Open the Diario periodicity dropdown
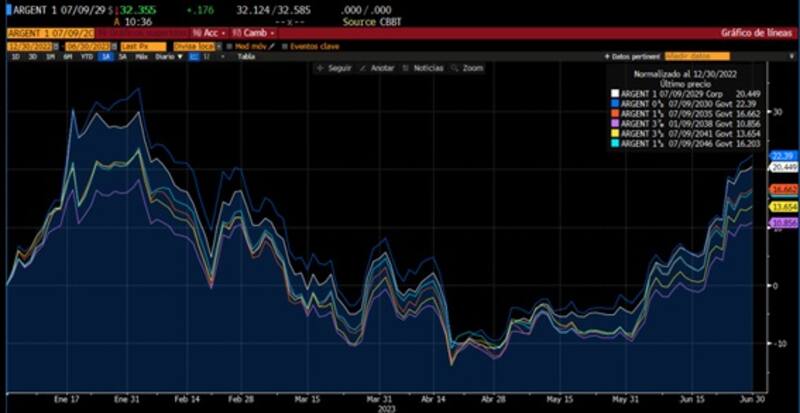 166,57
